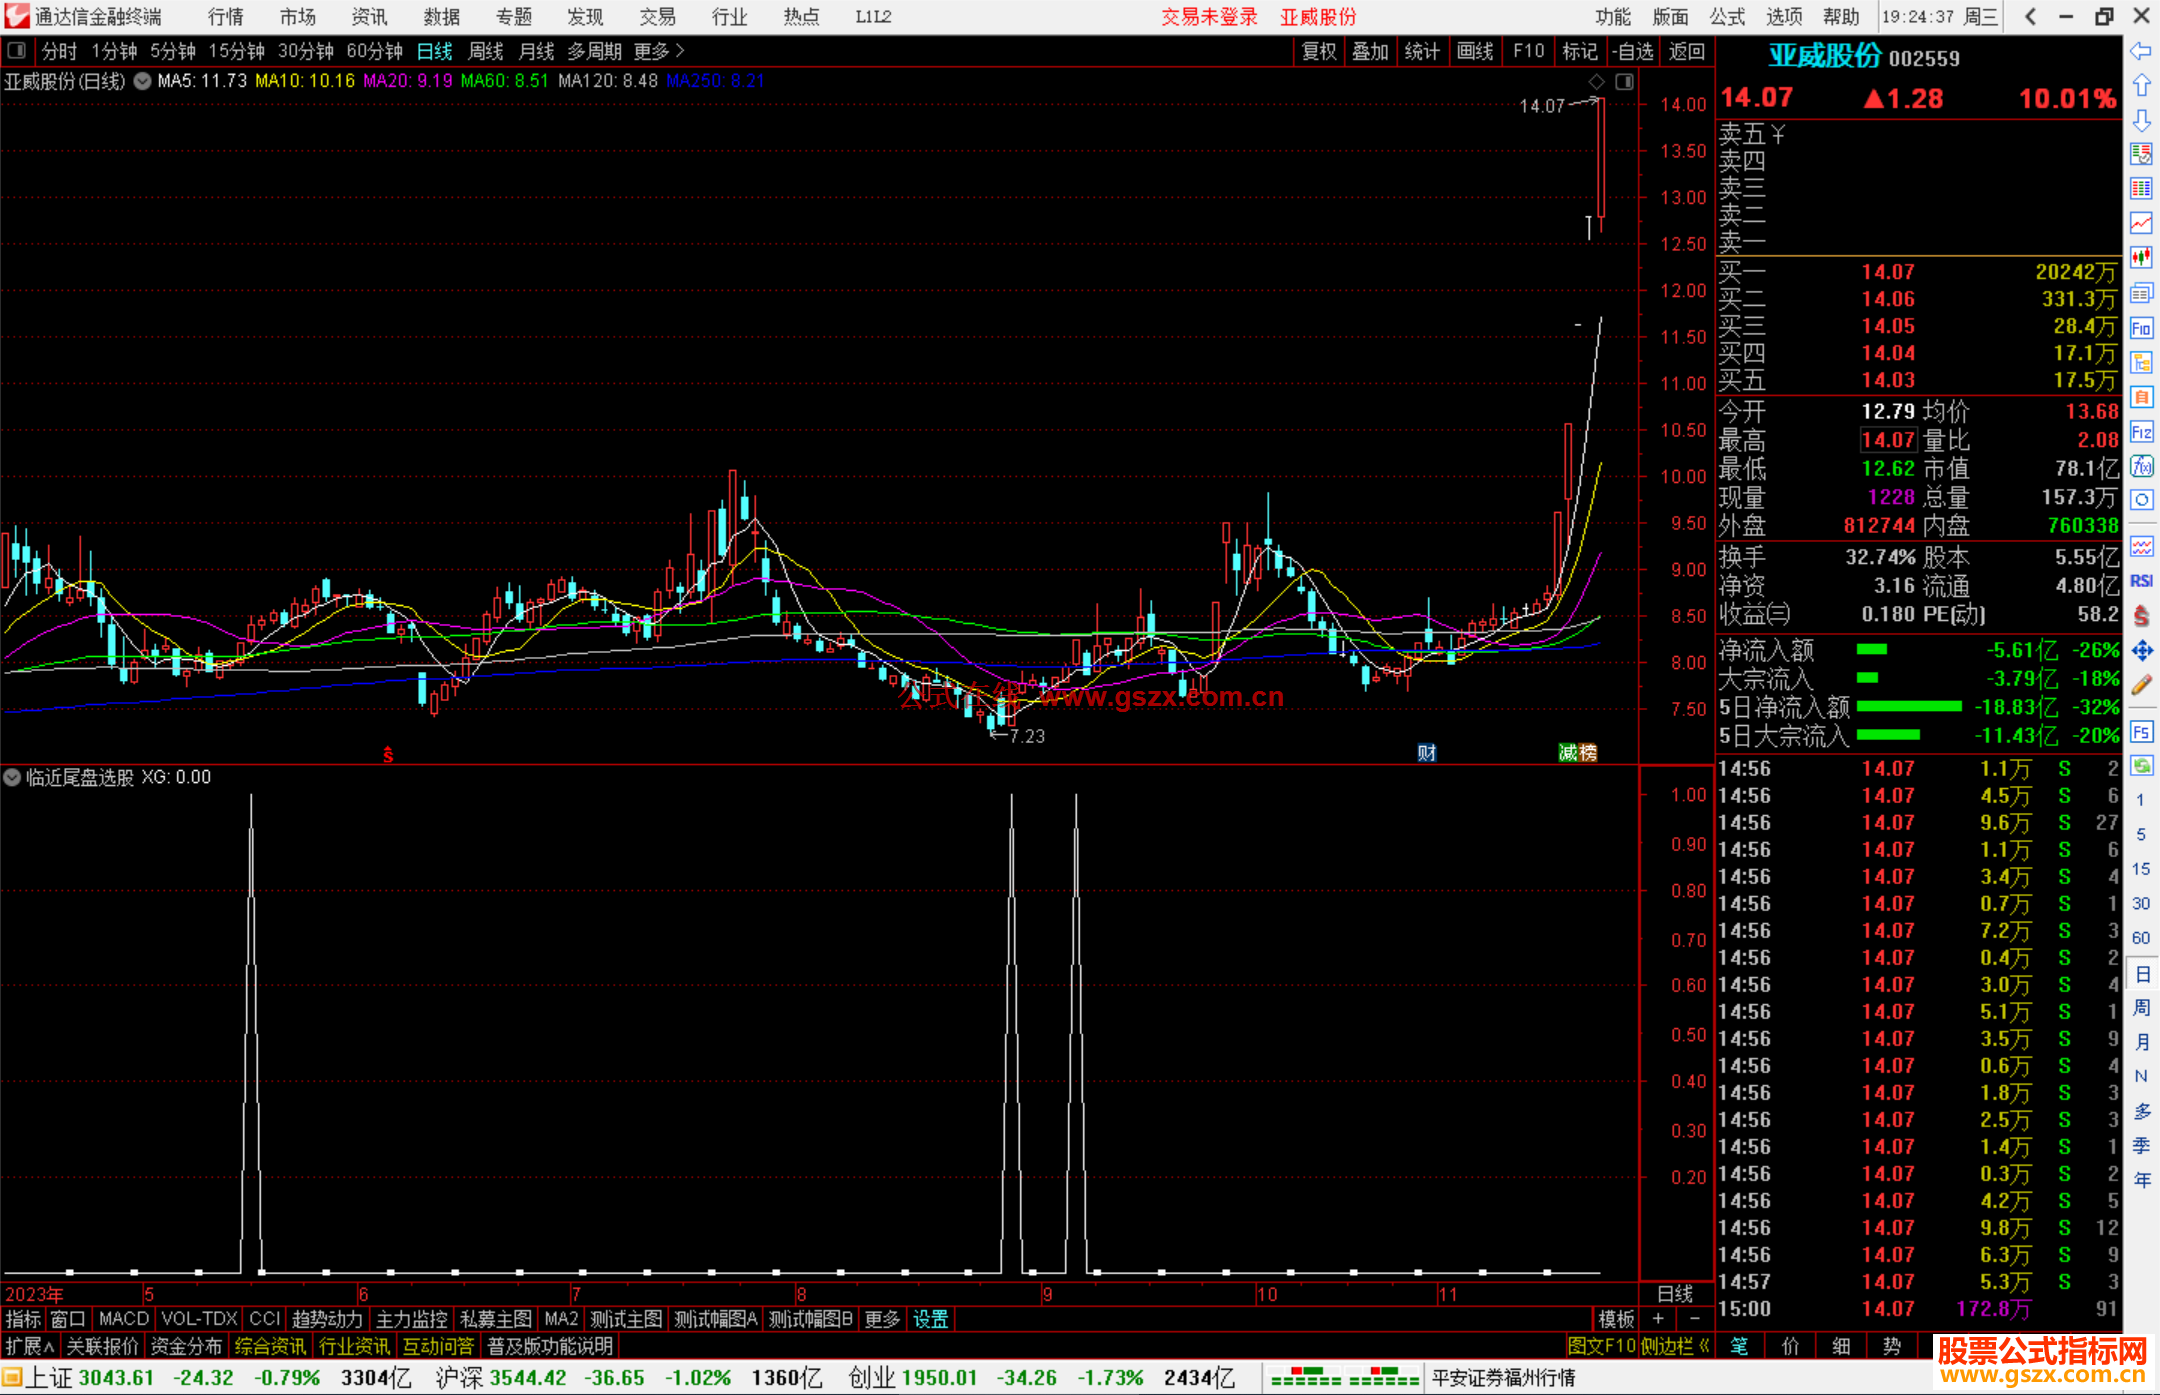Click the F10 icon in right sidebar
Image resolution: width=2160 pixels, height=1395 pixels.
click(x=2141, y=328)
